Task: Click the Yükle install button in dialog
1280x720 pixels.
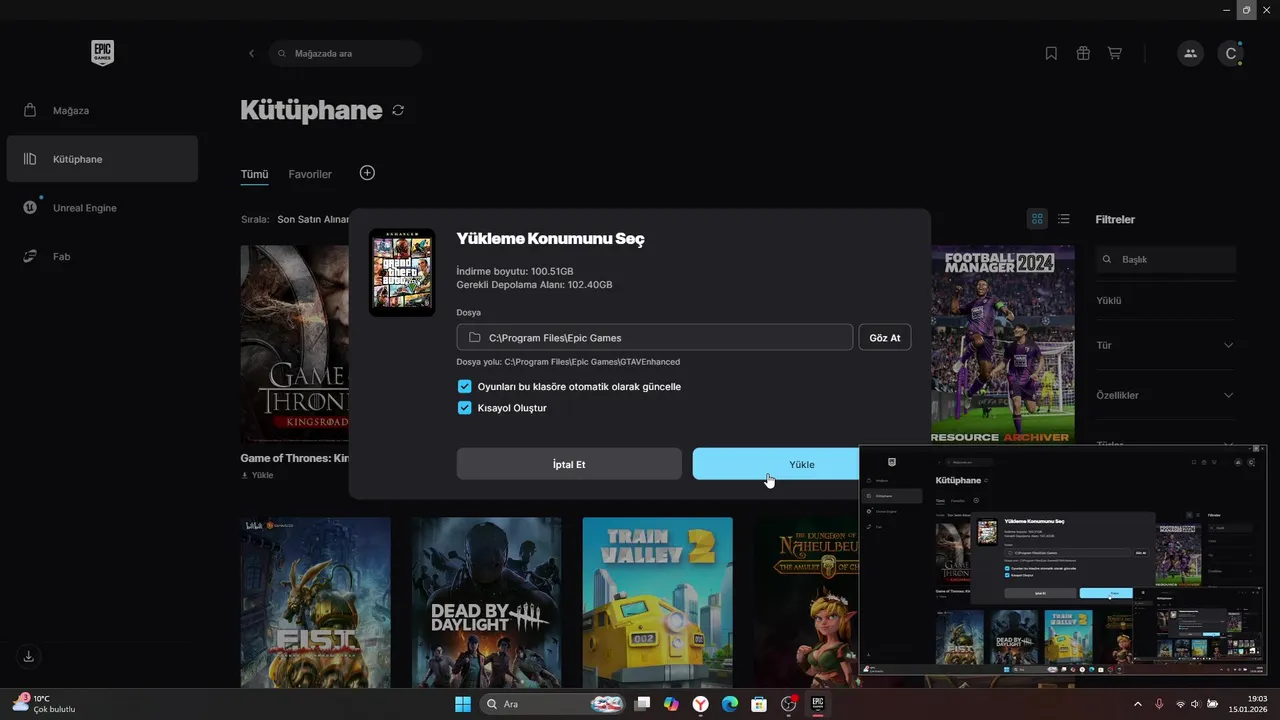Action: pyautogui.click(x=775, y=464)
